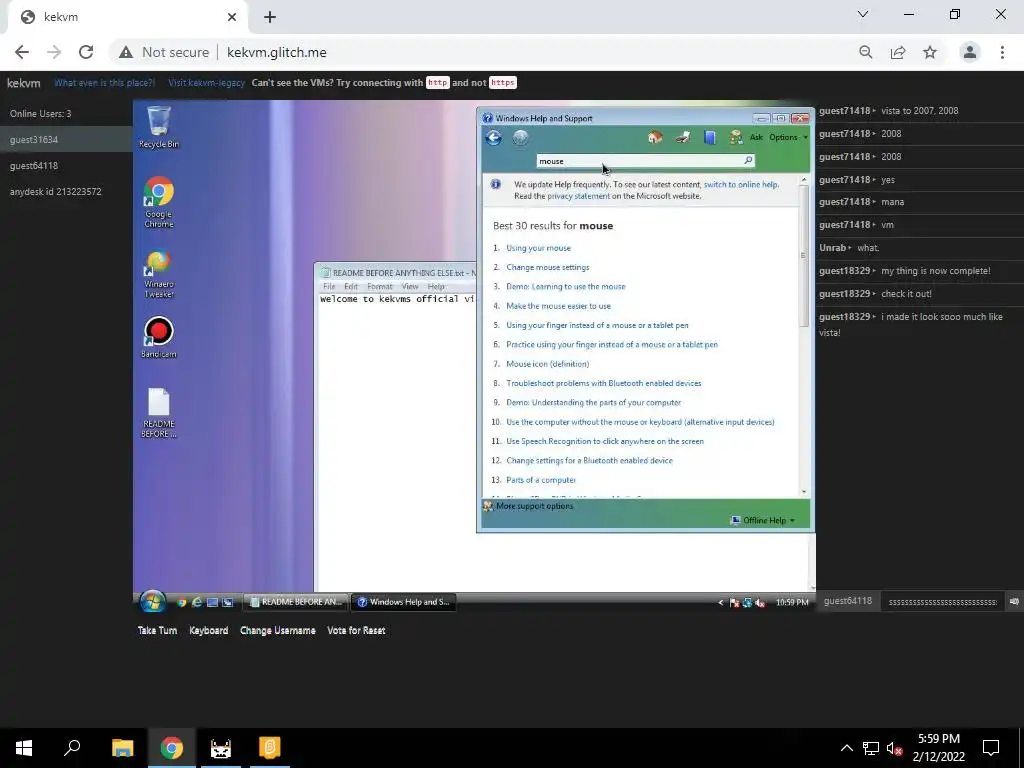Screen dimensions: 1024x768
Task: Open the Options dropdown in Help window
Action: tap(788, 137)
